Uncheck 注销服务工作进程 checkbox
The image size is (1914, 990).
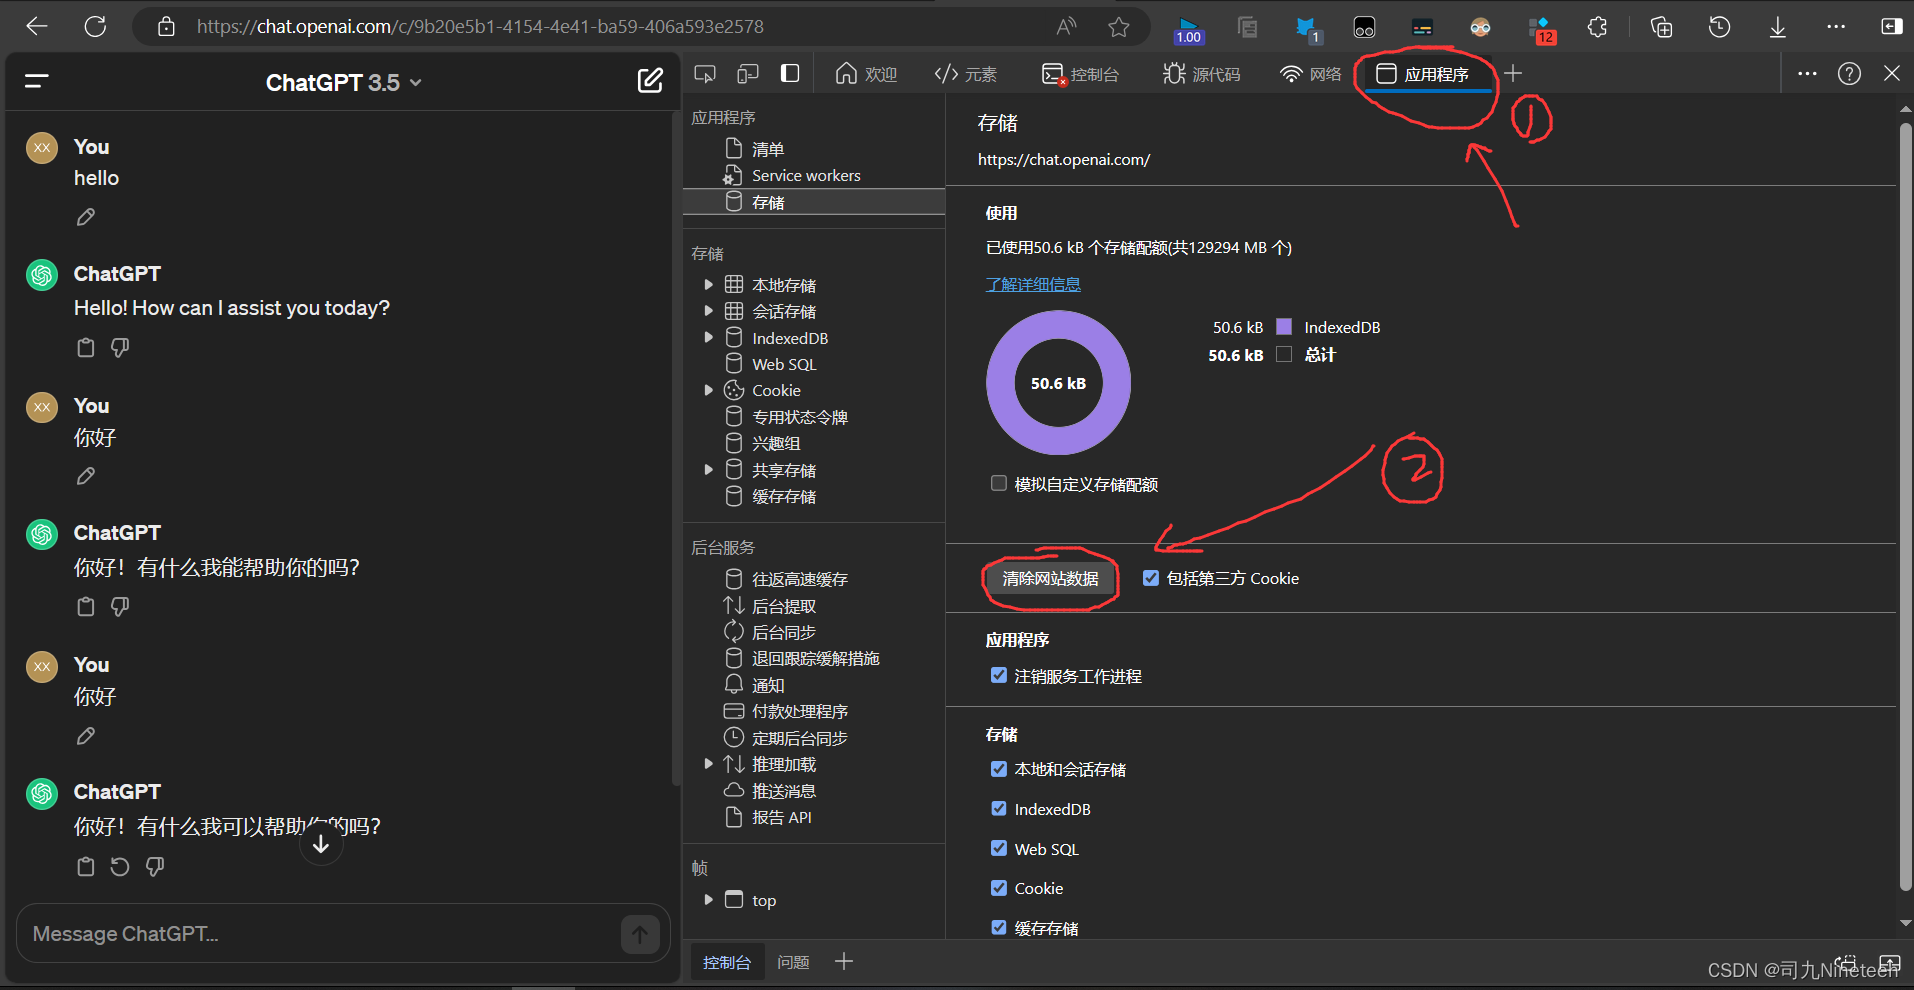[x=998, y=675]
